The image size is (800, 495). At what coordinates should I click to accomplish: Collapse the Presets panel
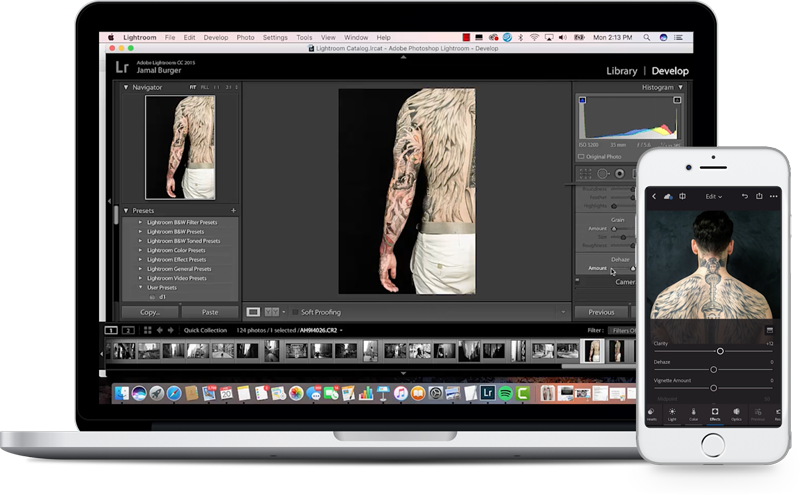126,210
